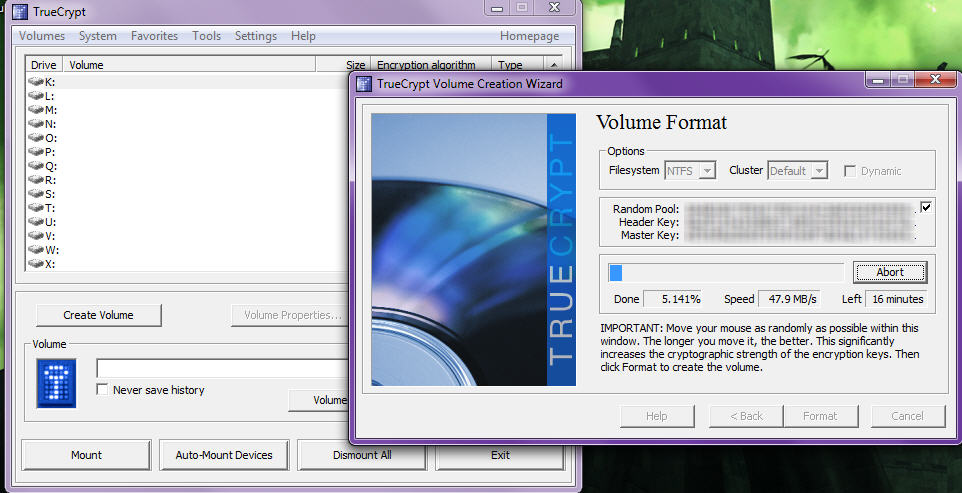Click the blue TrueCrypt volume logo icon
Viewport: 962px width, 493px height.
tap(56, 383)
